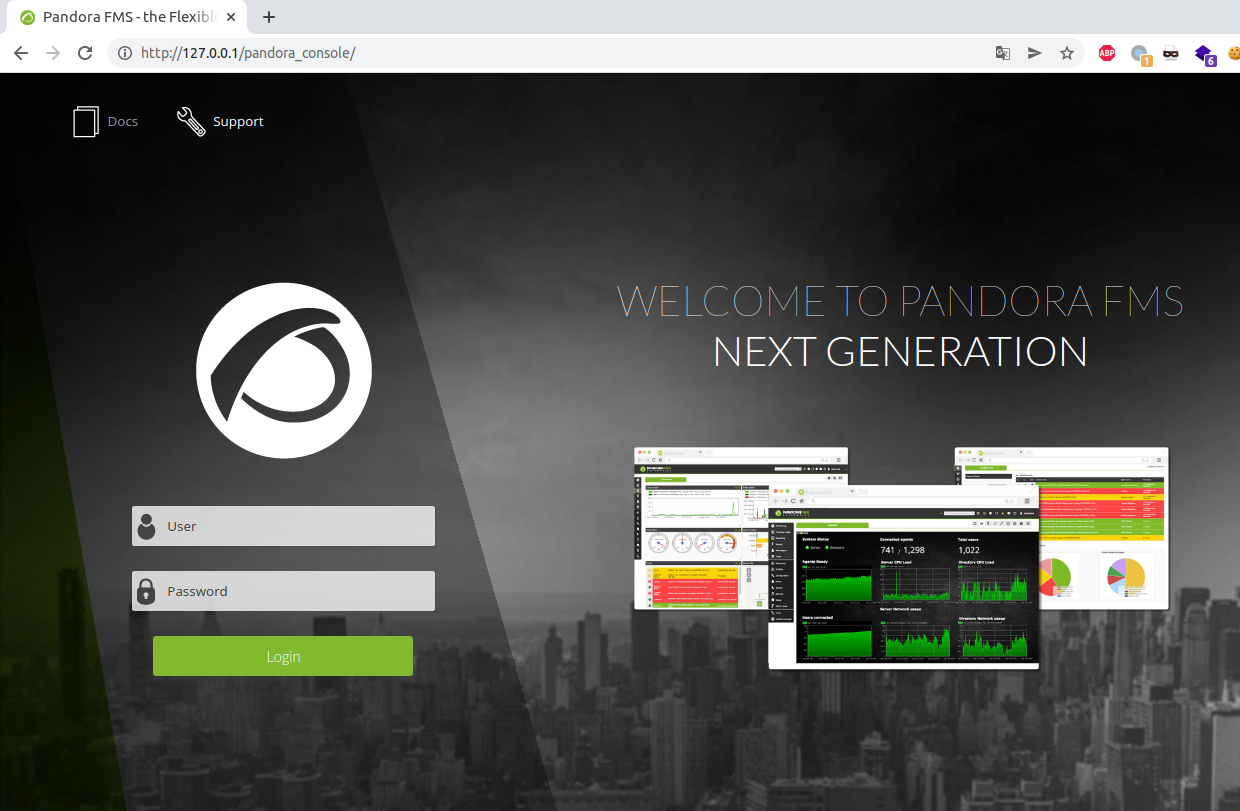Click the send page arrow icon

click(x=1035, y=53)
